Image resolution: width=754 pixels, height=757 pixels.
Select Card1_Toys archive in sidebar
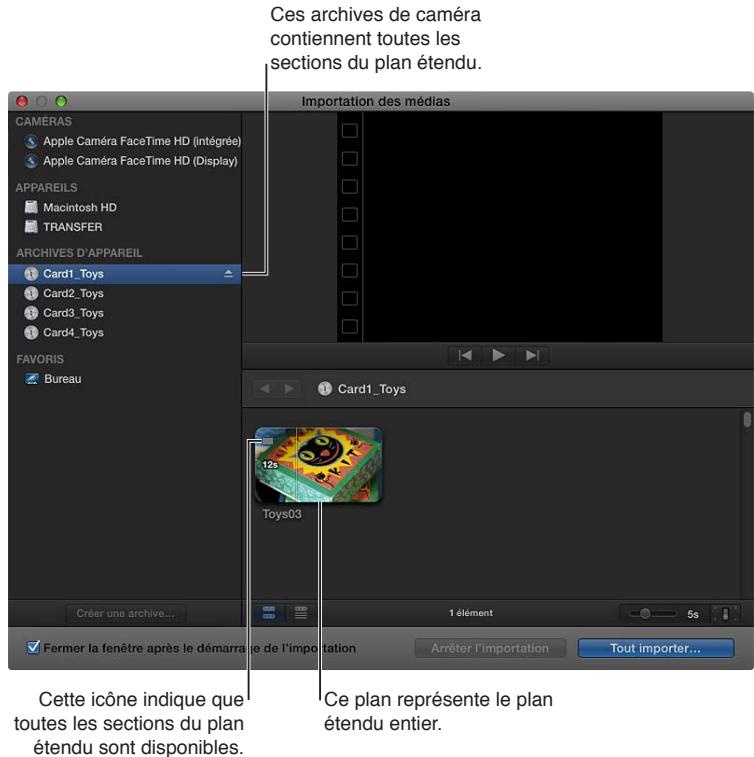125,274
